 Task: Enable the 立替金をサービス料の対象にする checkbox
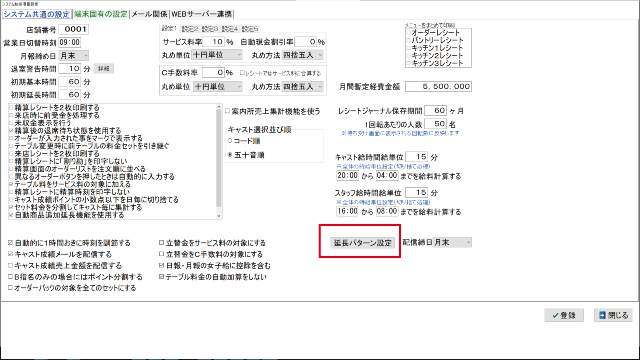click(162, 243)
